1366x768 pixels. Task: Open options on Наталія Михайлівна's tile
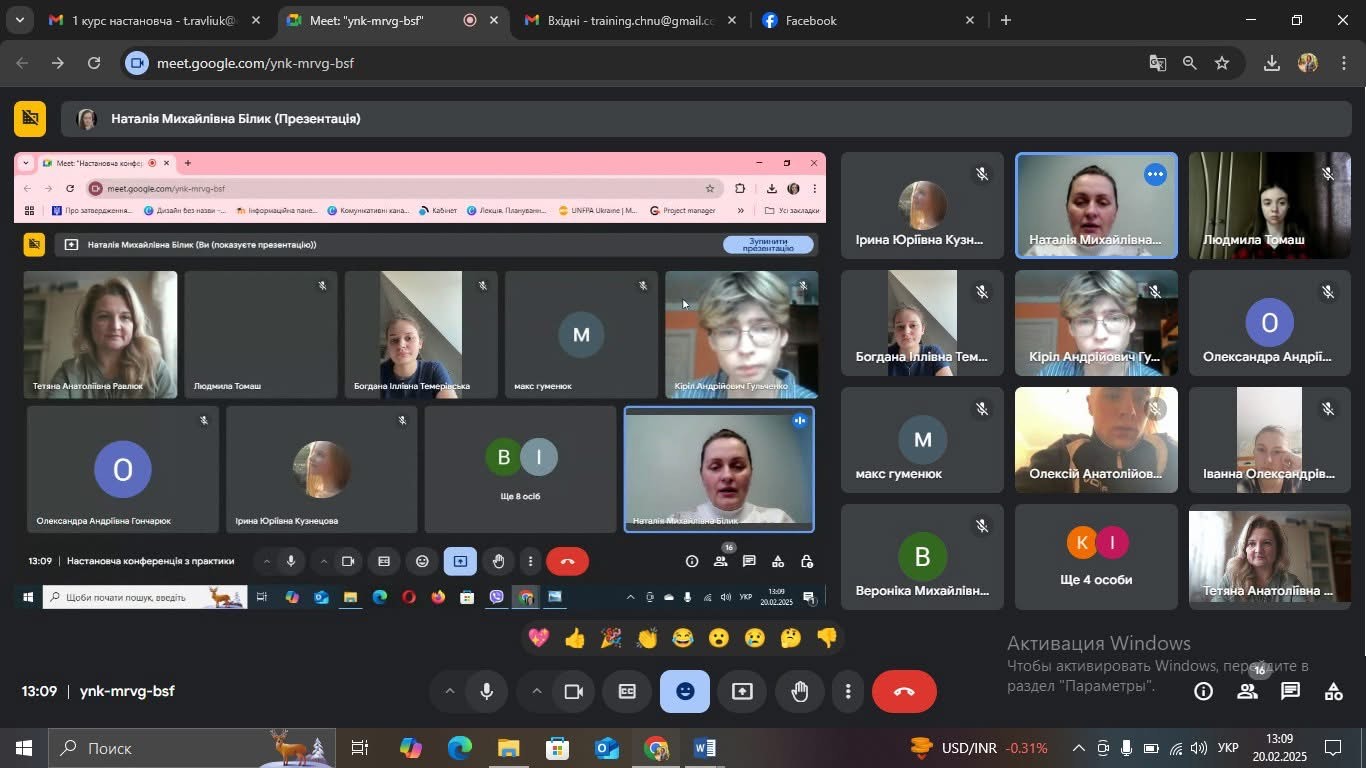pos(1155,175)
